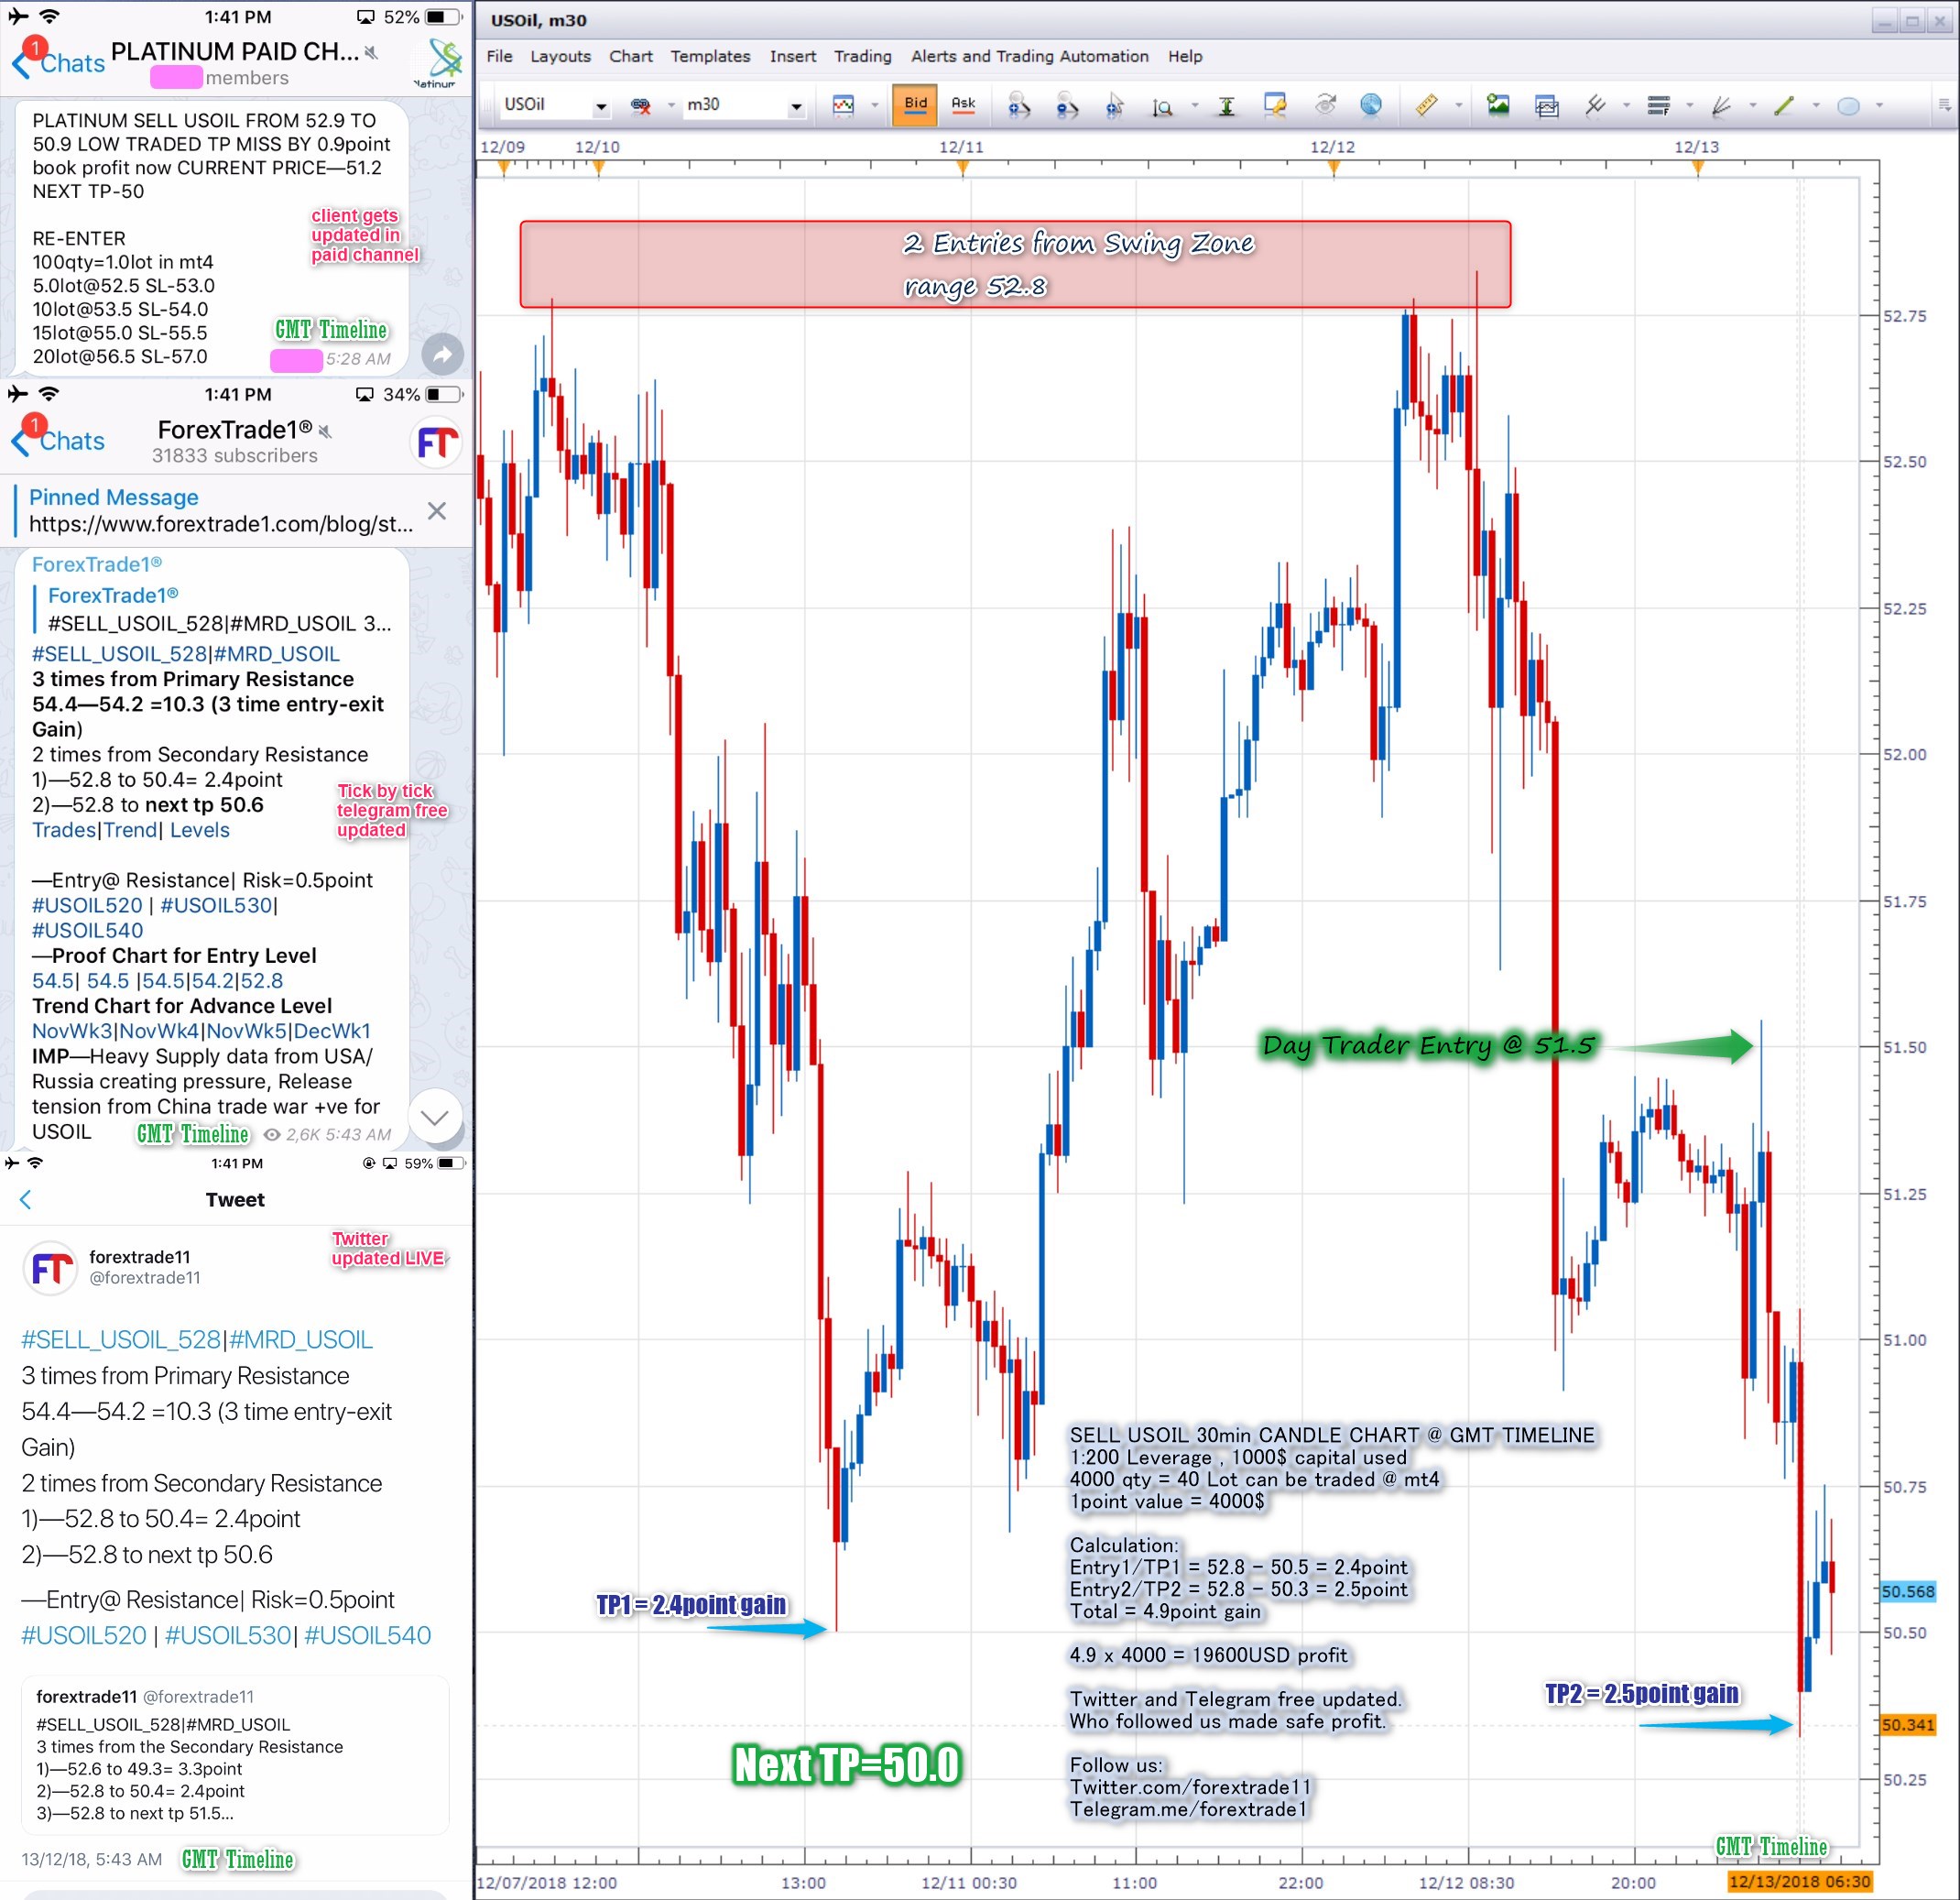The height and width of the screenshot is (1900, 1960).
Task: Click the #USOIL520 hashtag in Telegram
Action: pyautogui.click(x=88, y=905)
